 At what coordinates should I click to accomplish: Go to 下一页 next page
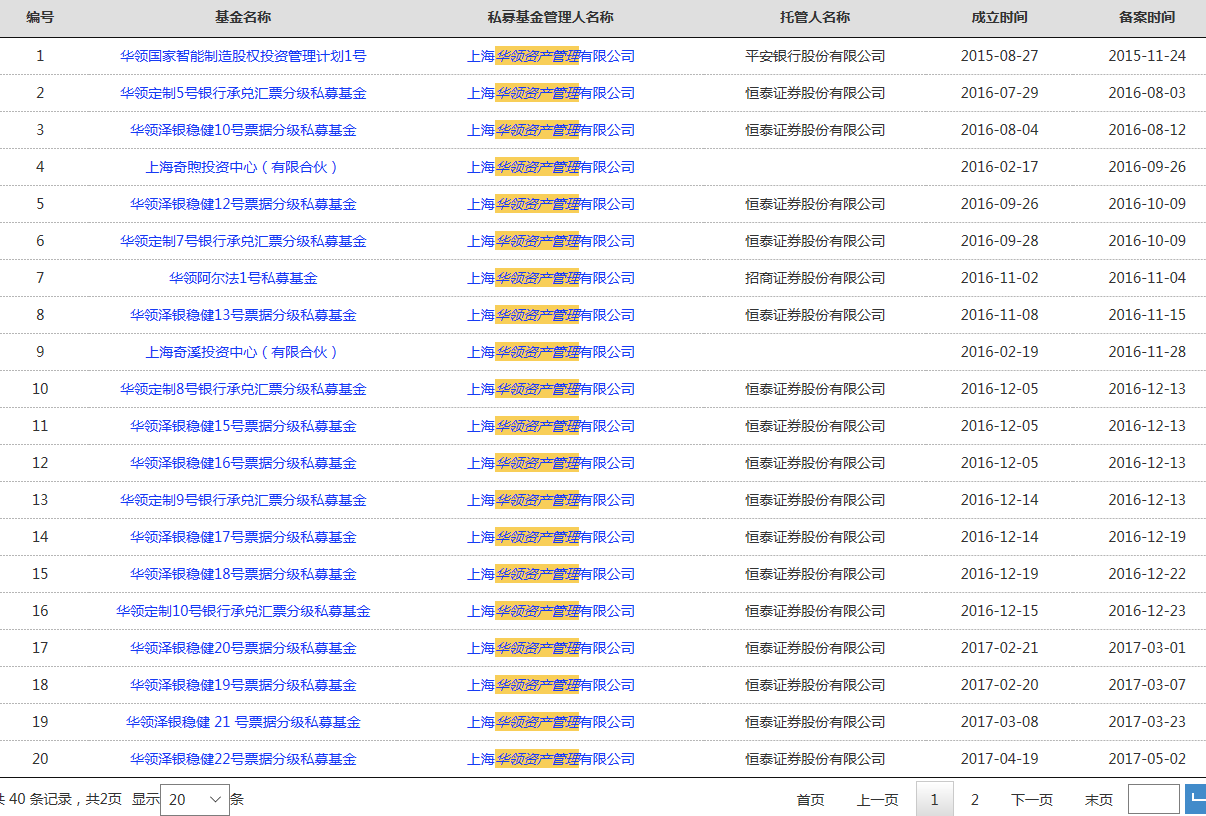pyautogui.click(x=1032, y=800)
